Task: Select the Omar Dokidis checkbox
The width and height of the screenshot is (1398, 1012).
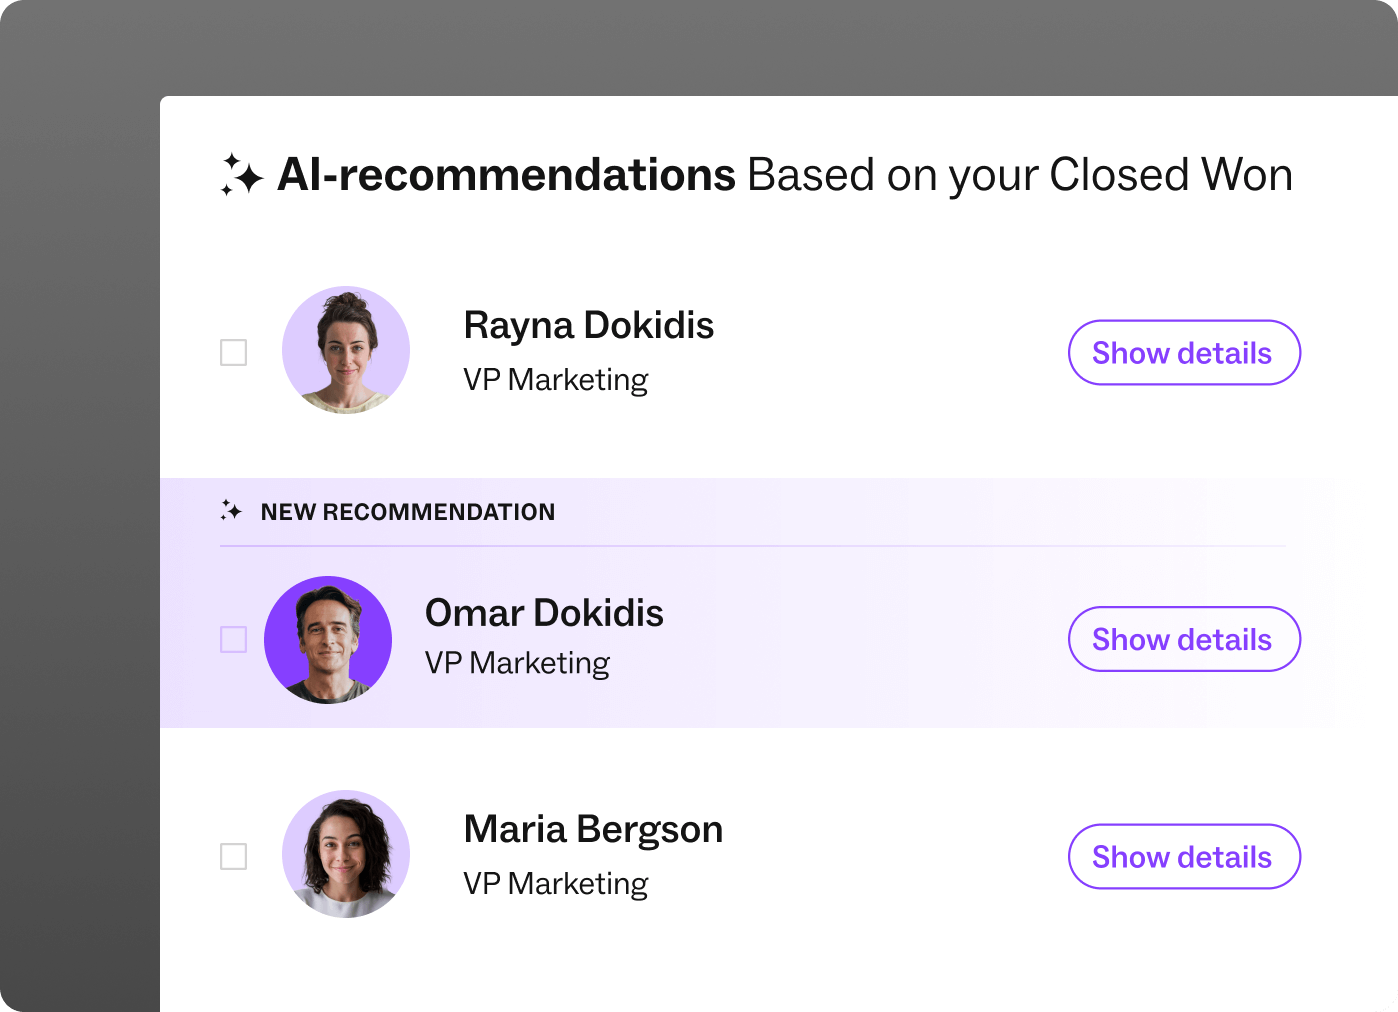Action: [x=233, y=639]
